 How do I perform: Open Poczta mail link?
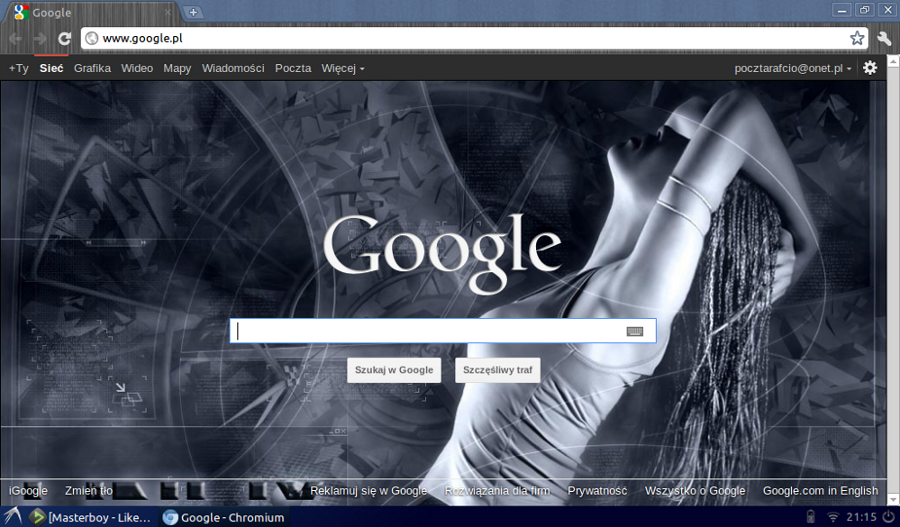293,68
